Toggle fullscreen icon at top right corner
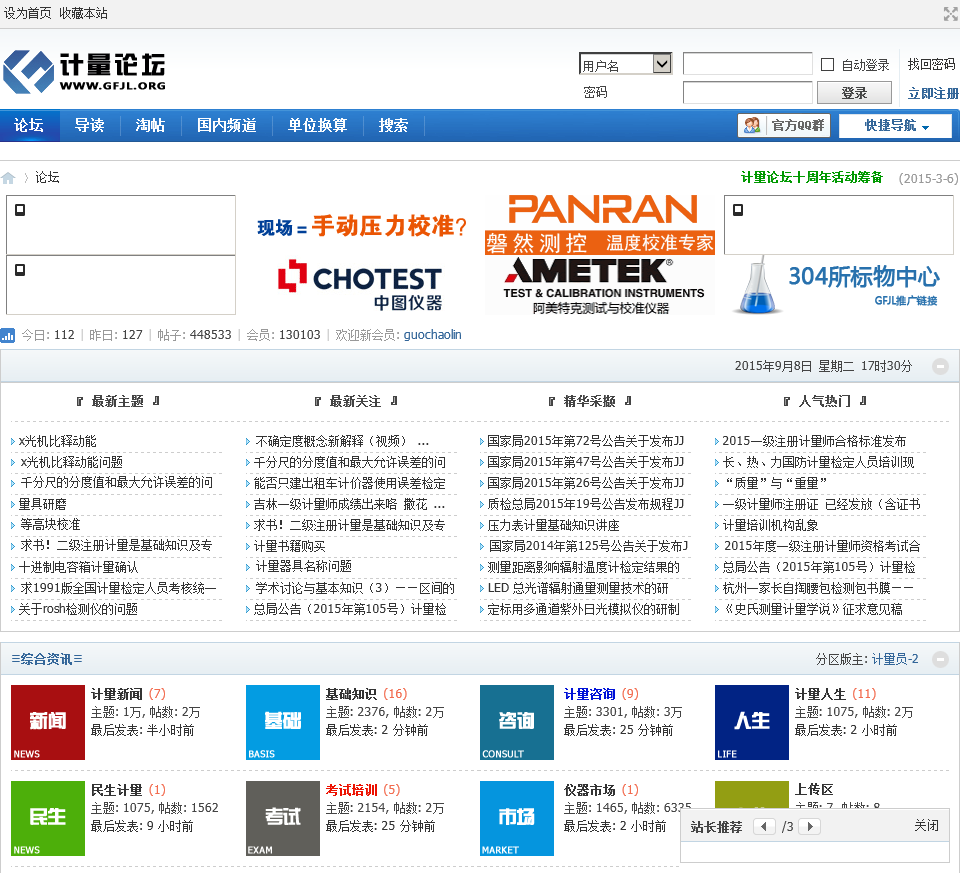960x873 pixels. pyautogui.click(x=951, y=13)
